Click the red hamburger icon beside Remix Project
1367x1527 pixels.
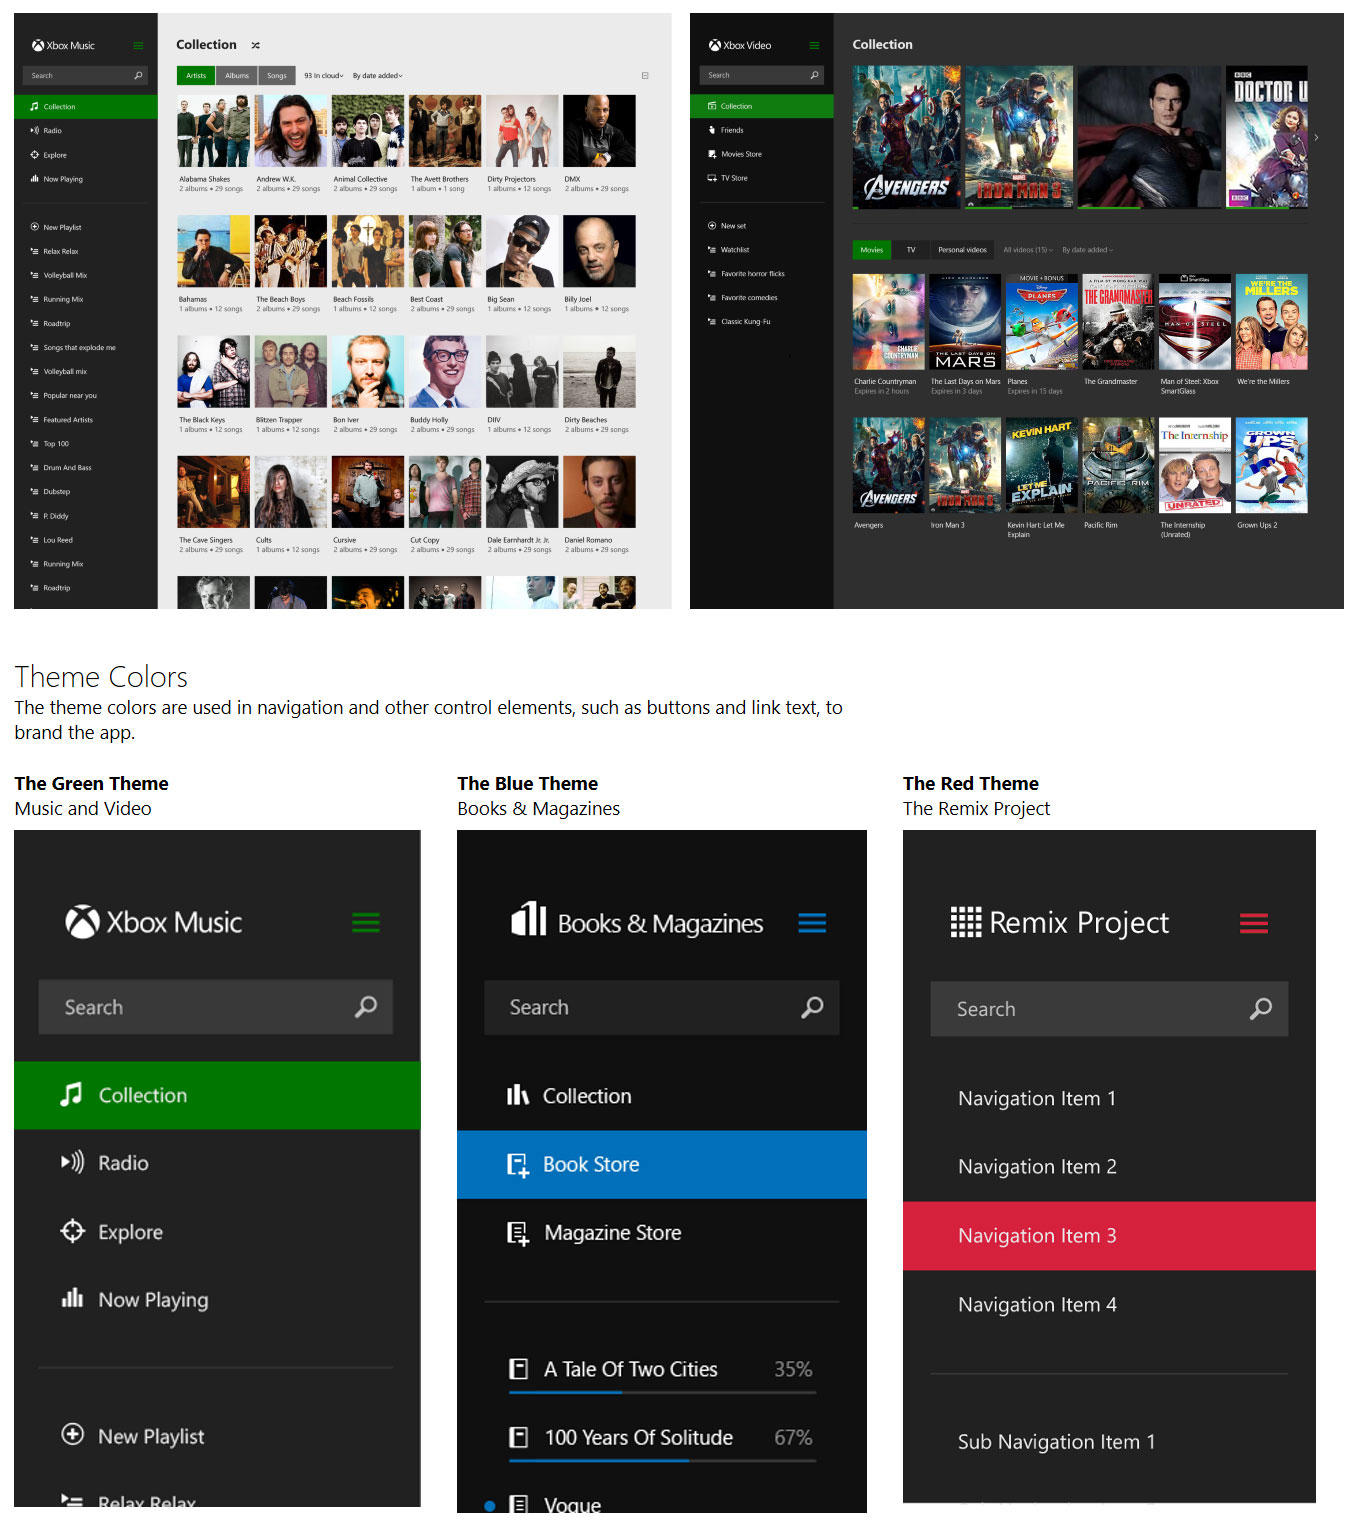(1254, 923)
